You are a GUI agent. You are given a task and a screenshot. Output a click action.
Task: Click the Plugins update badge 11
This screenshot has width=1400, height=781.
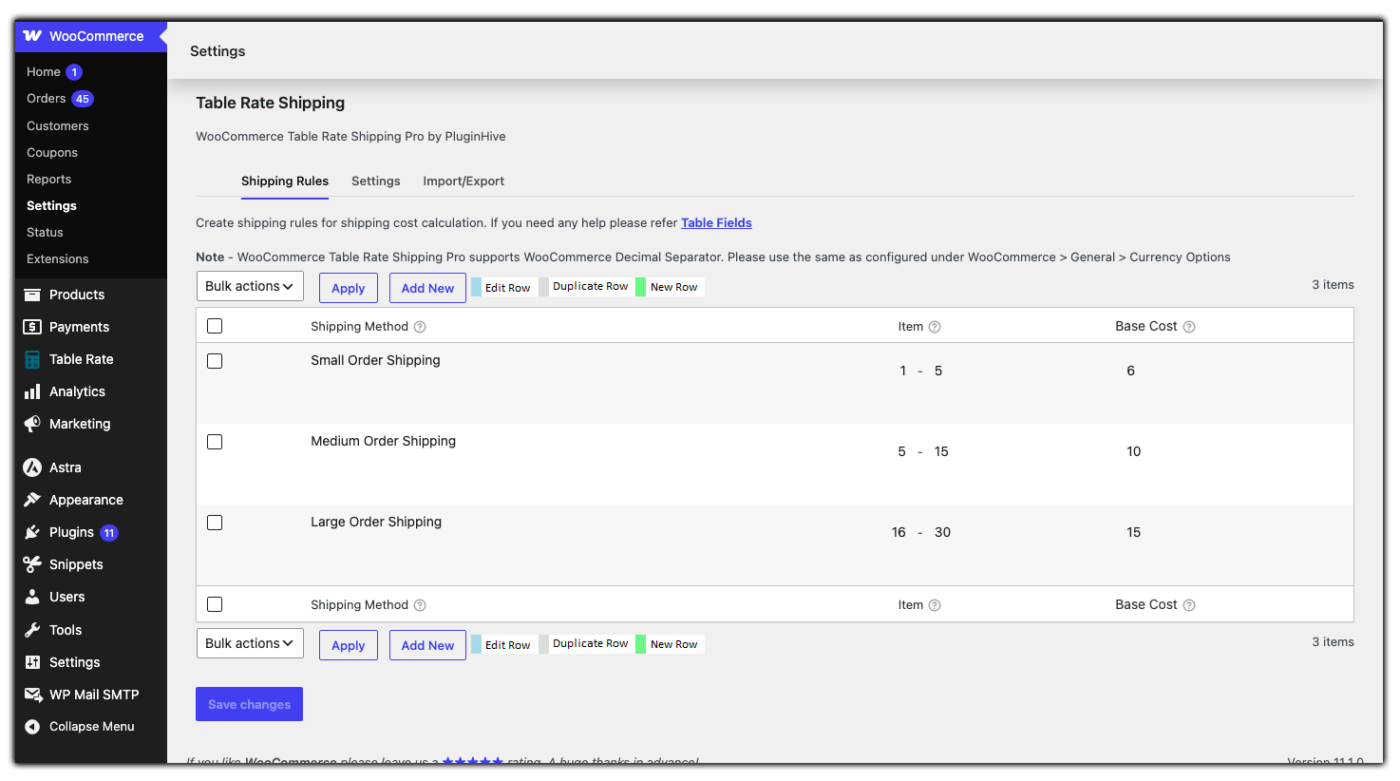click(x=109, y=533)
